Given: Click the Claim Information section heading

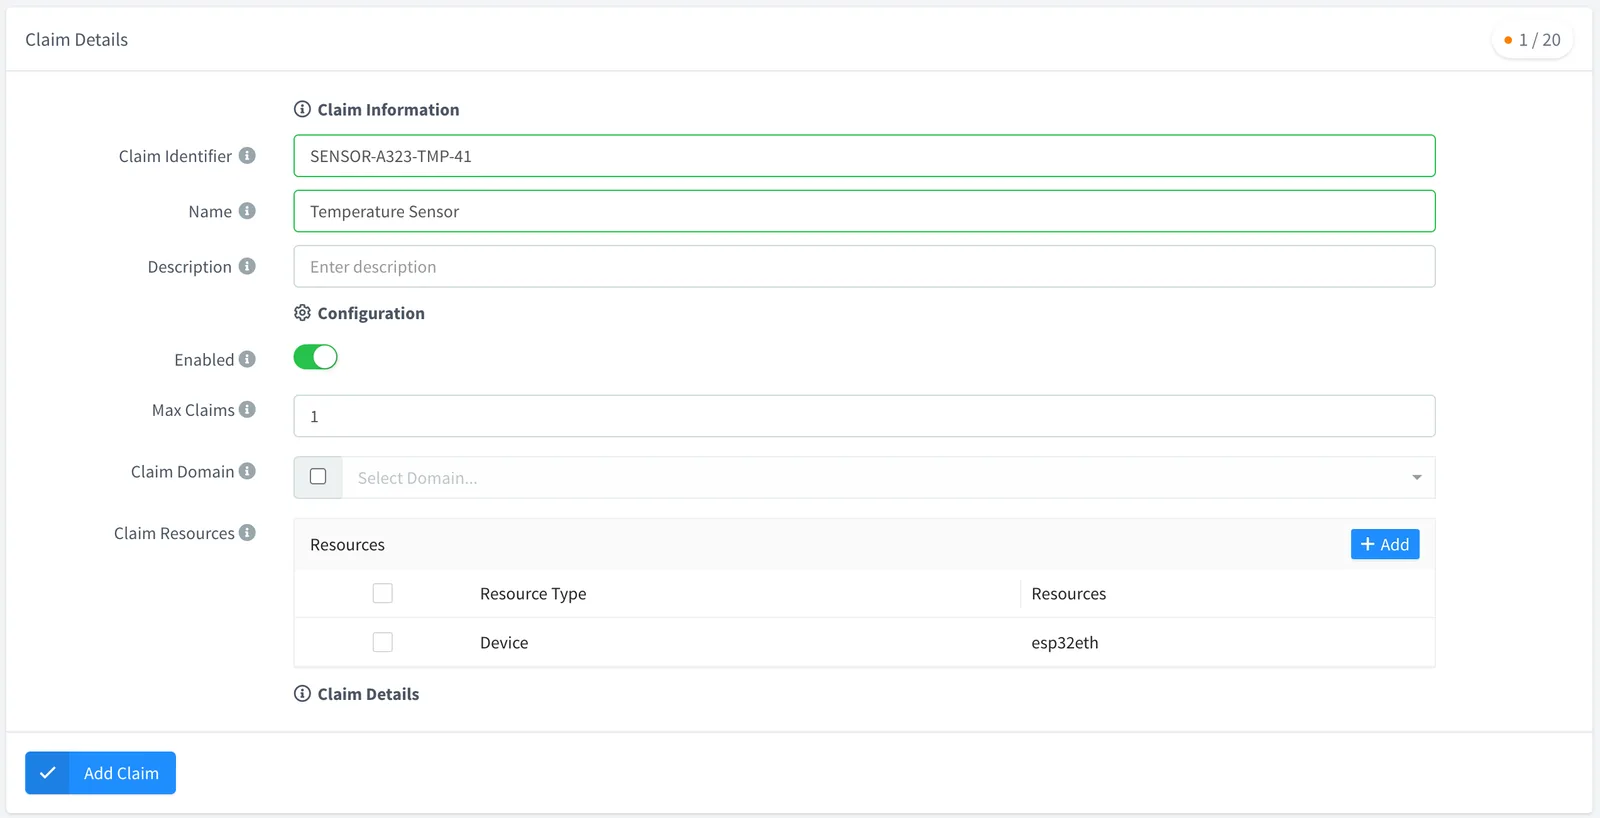Looking at the screenshot, I should coord(388,110).
